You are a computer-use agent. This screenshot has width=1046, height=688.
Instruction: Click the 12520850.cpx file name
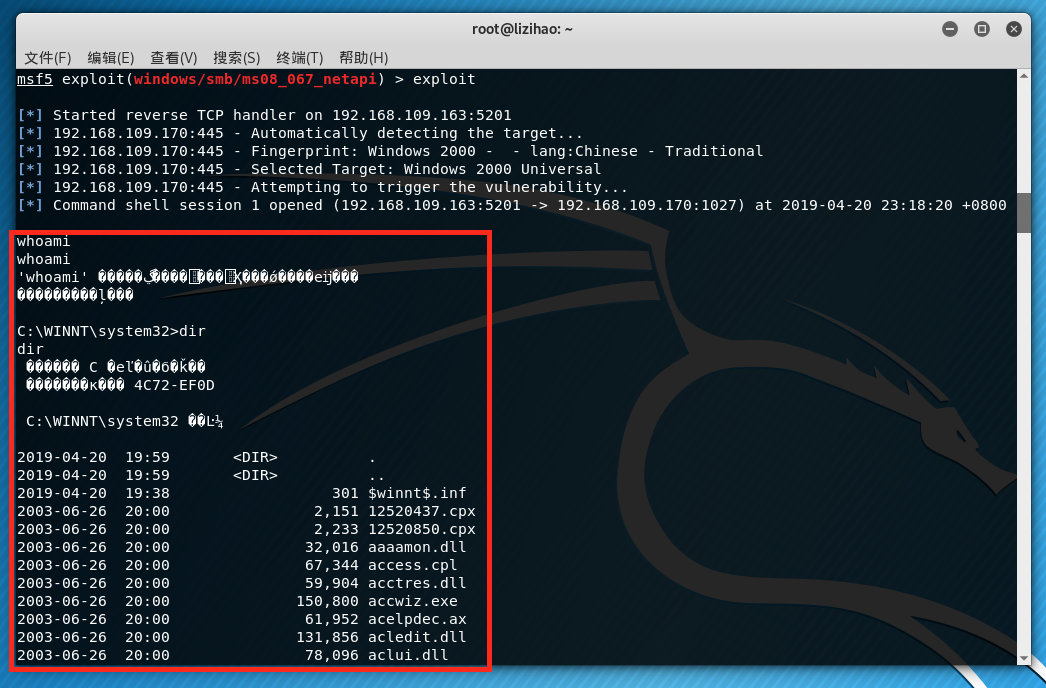coord(422,530)
